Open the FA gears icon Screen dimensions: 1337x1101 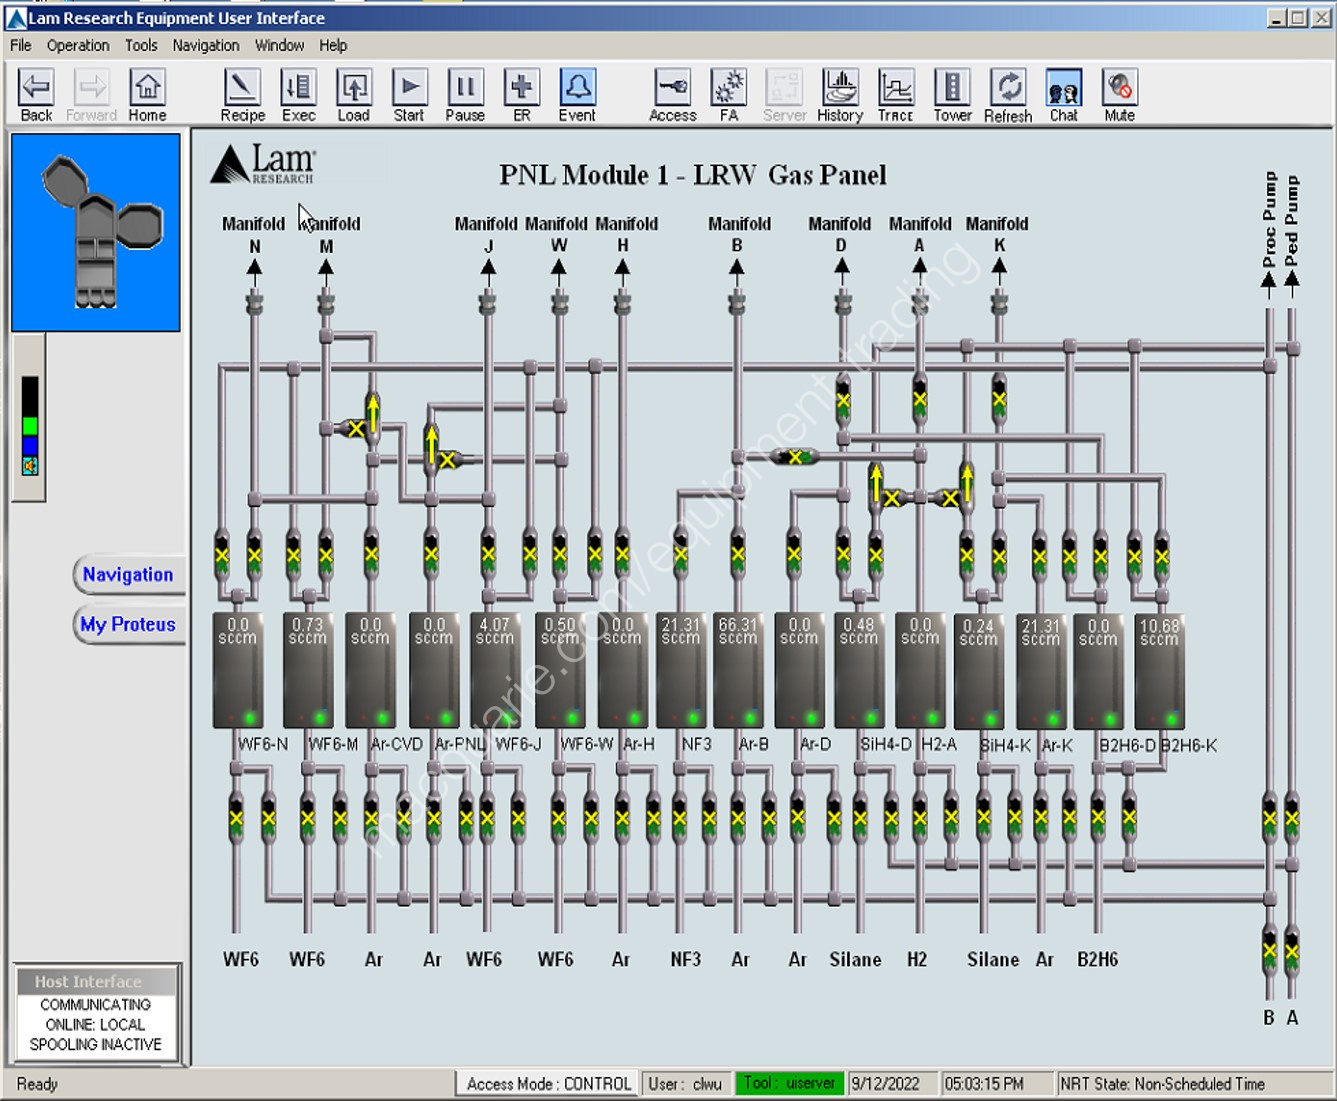click(728, 95)
